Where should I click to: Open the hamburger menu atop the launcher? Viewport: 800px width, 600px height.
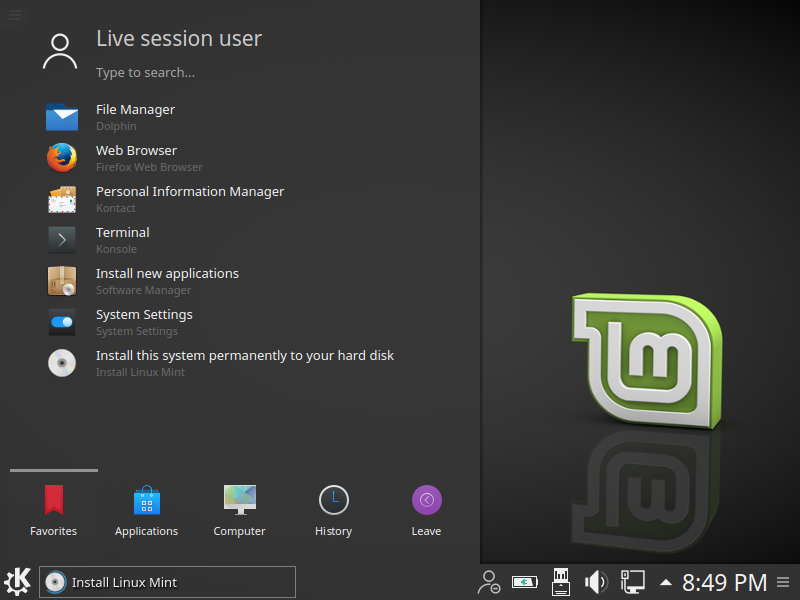14,14
